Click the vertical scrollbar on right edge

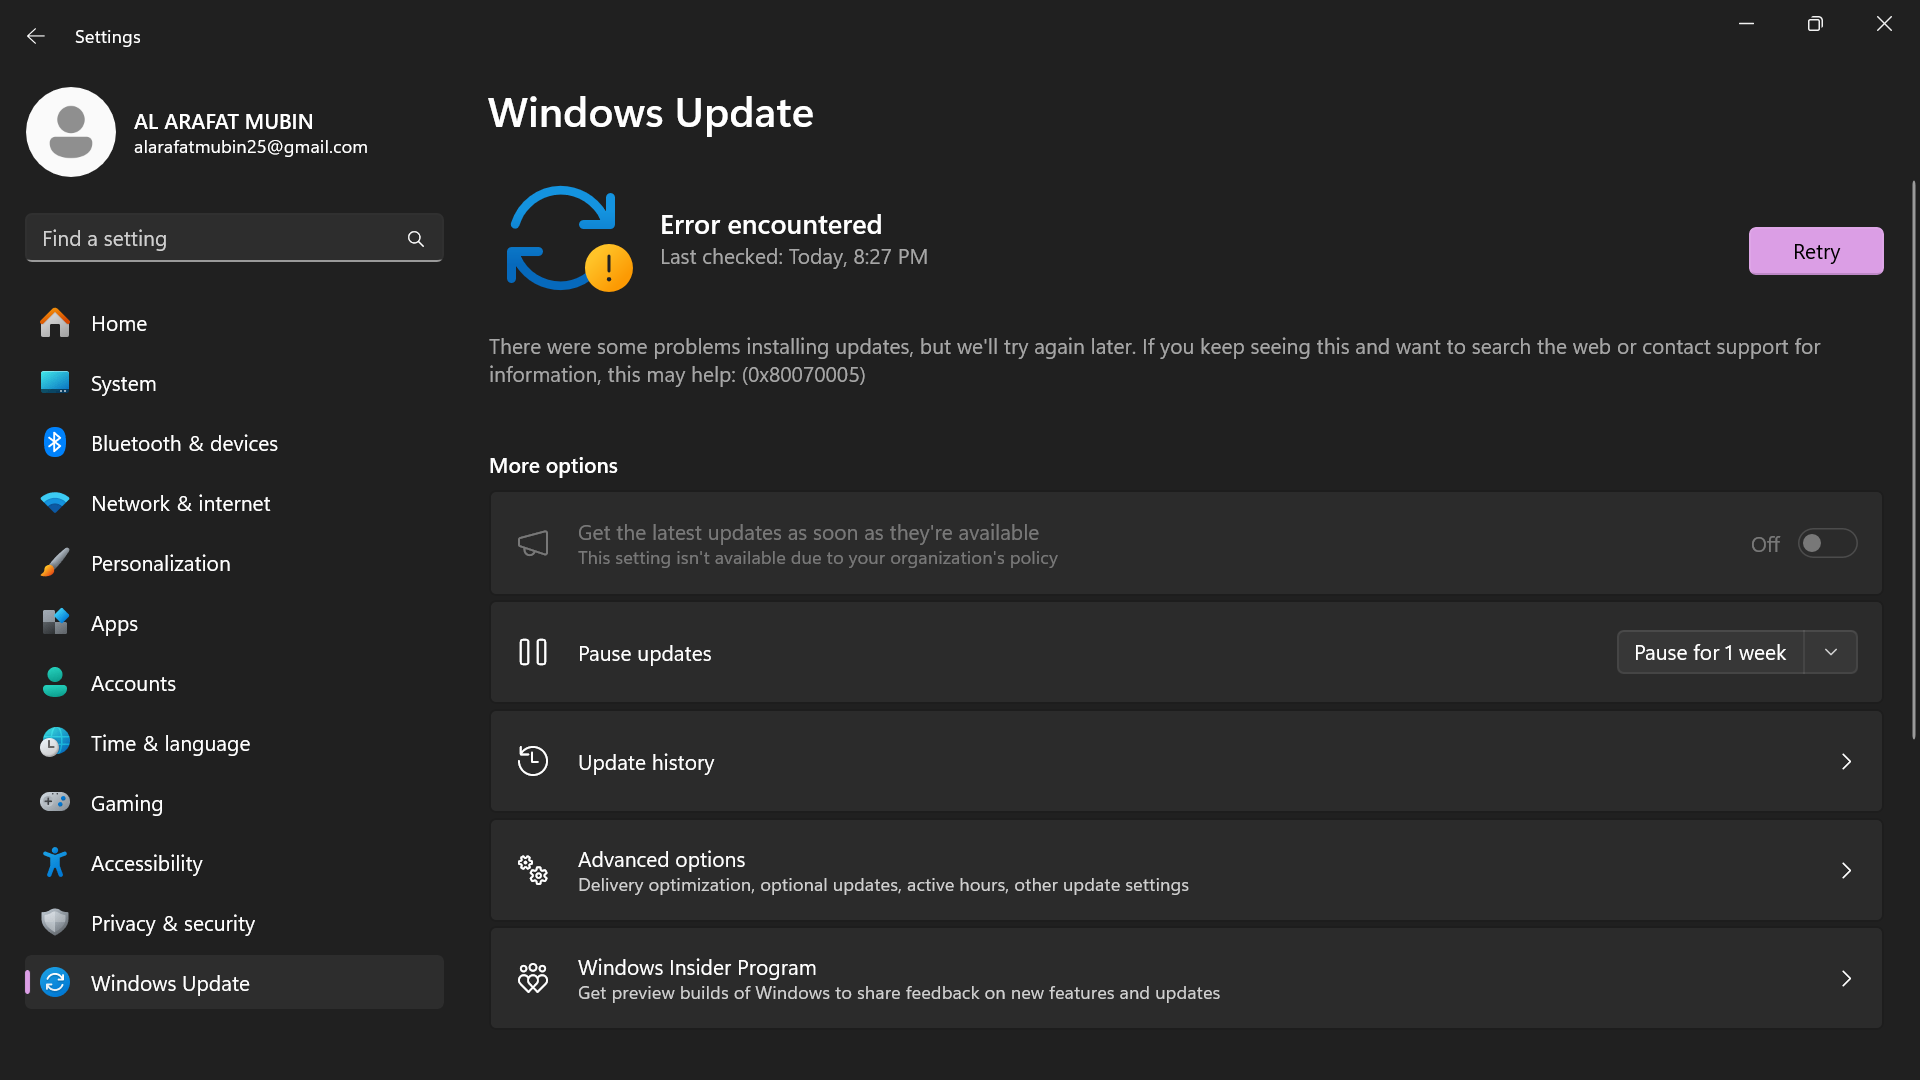click(1914, 460)
